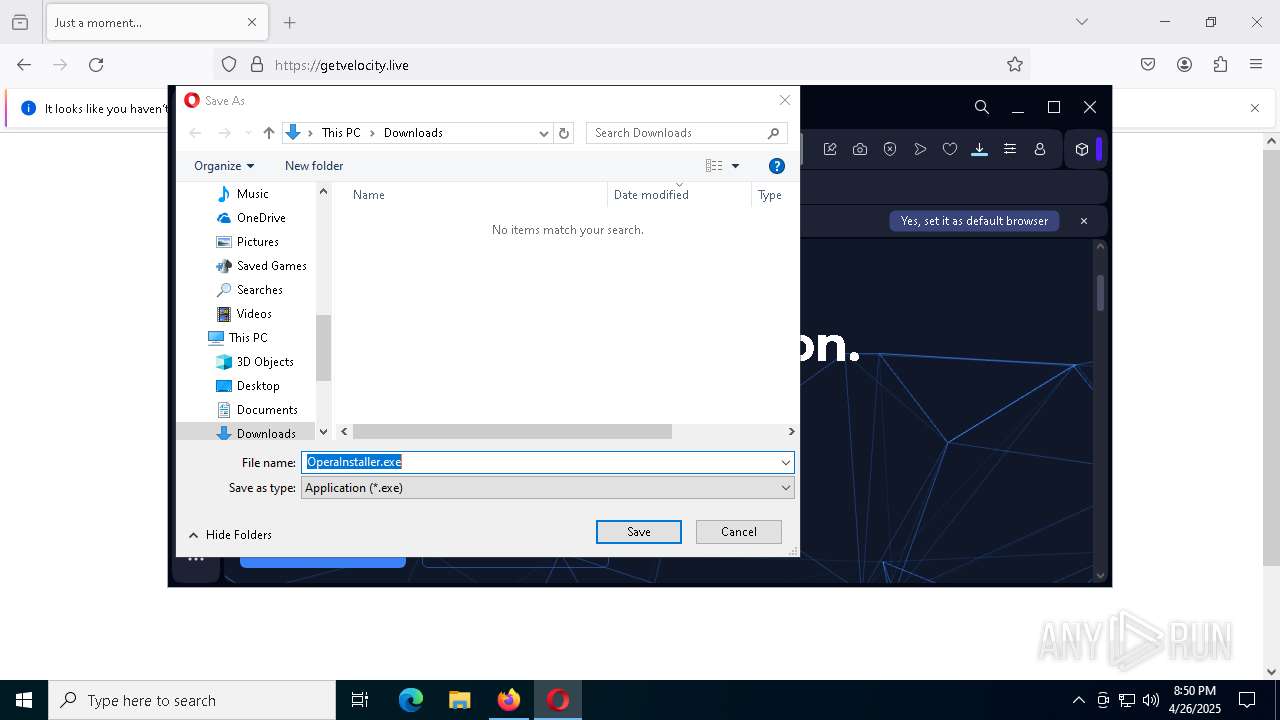Image resolution: width=1280 pixels, height=720 pixels.
Task: Click 'This PC' in the address path
Action: [x=341, y=133]
